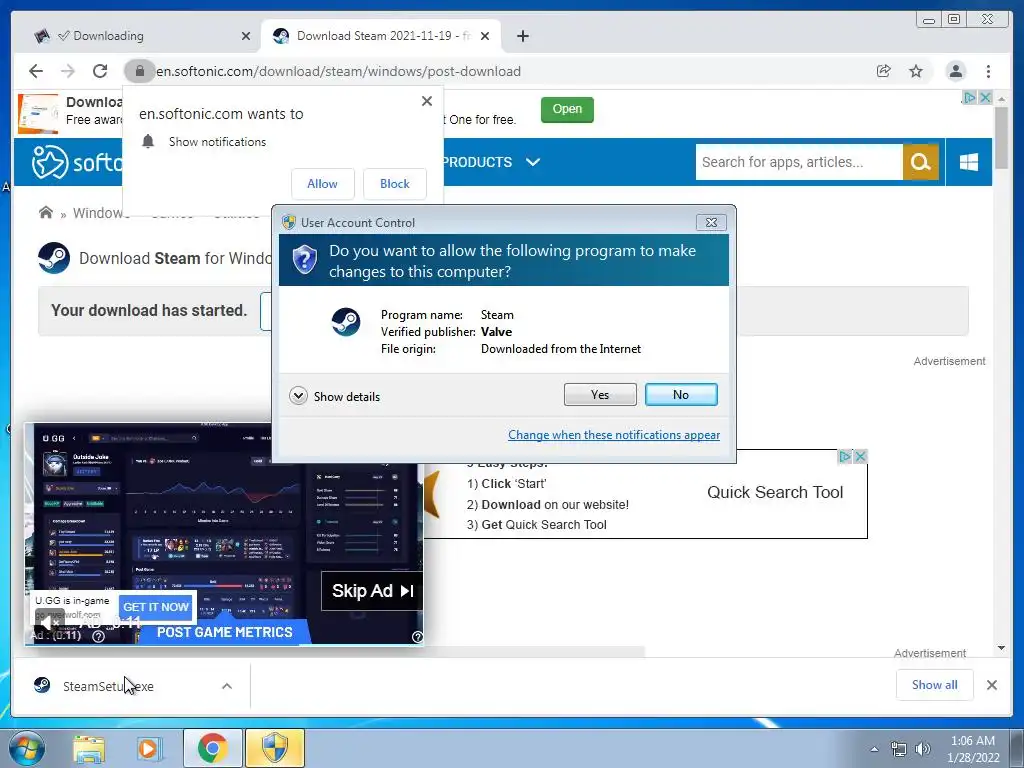The height and width of the screenshot is (768, 1024).
Task: Open Chrome three-dot menu
Action: (988, 71)
